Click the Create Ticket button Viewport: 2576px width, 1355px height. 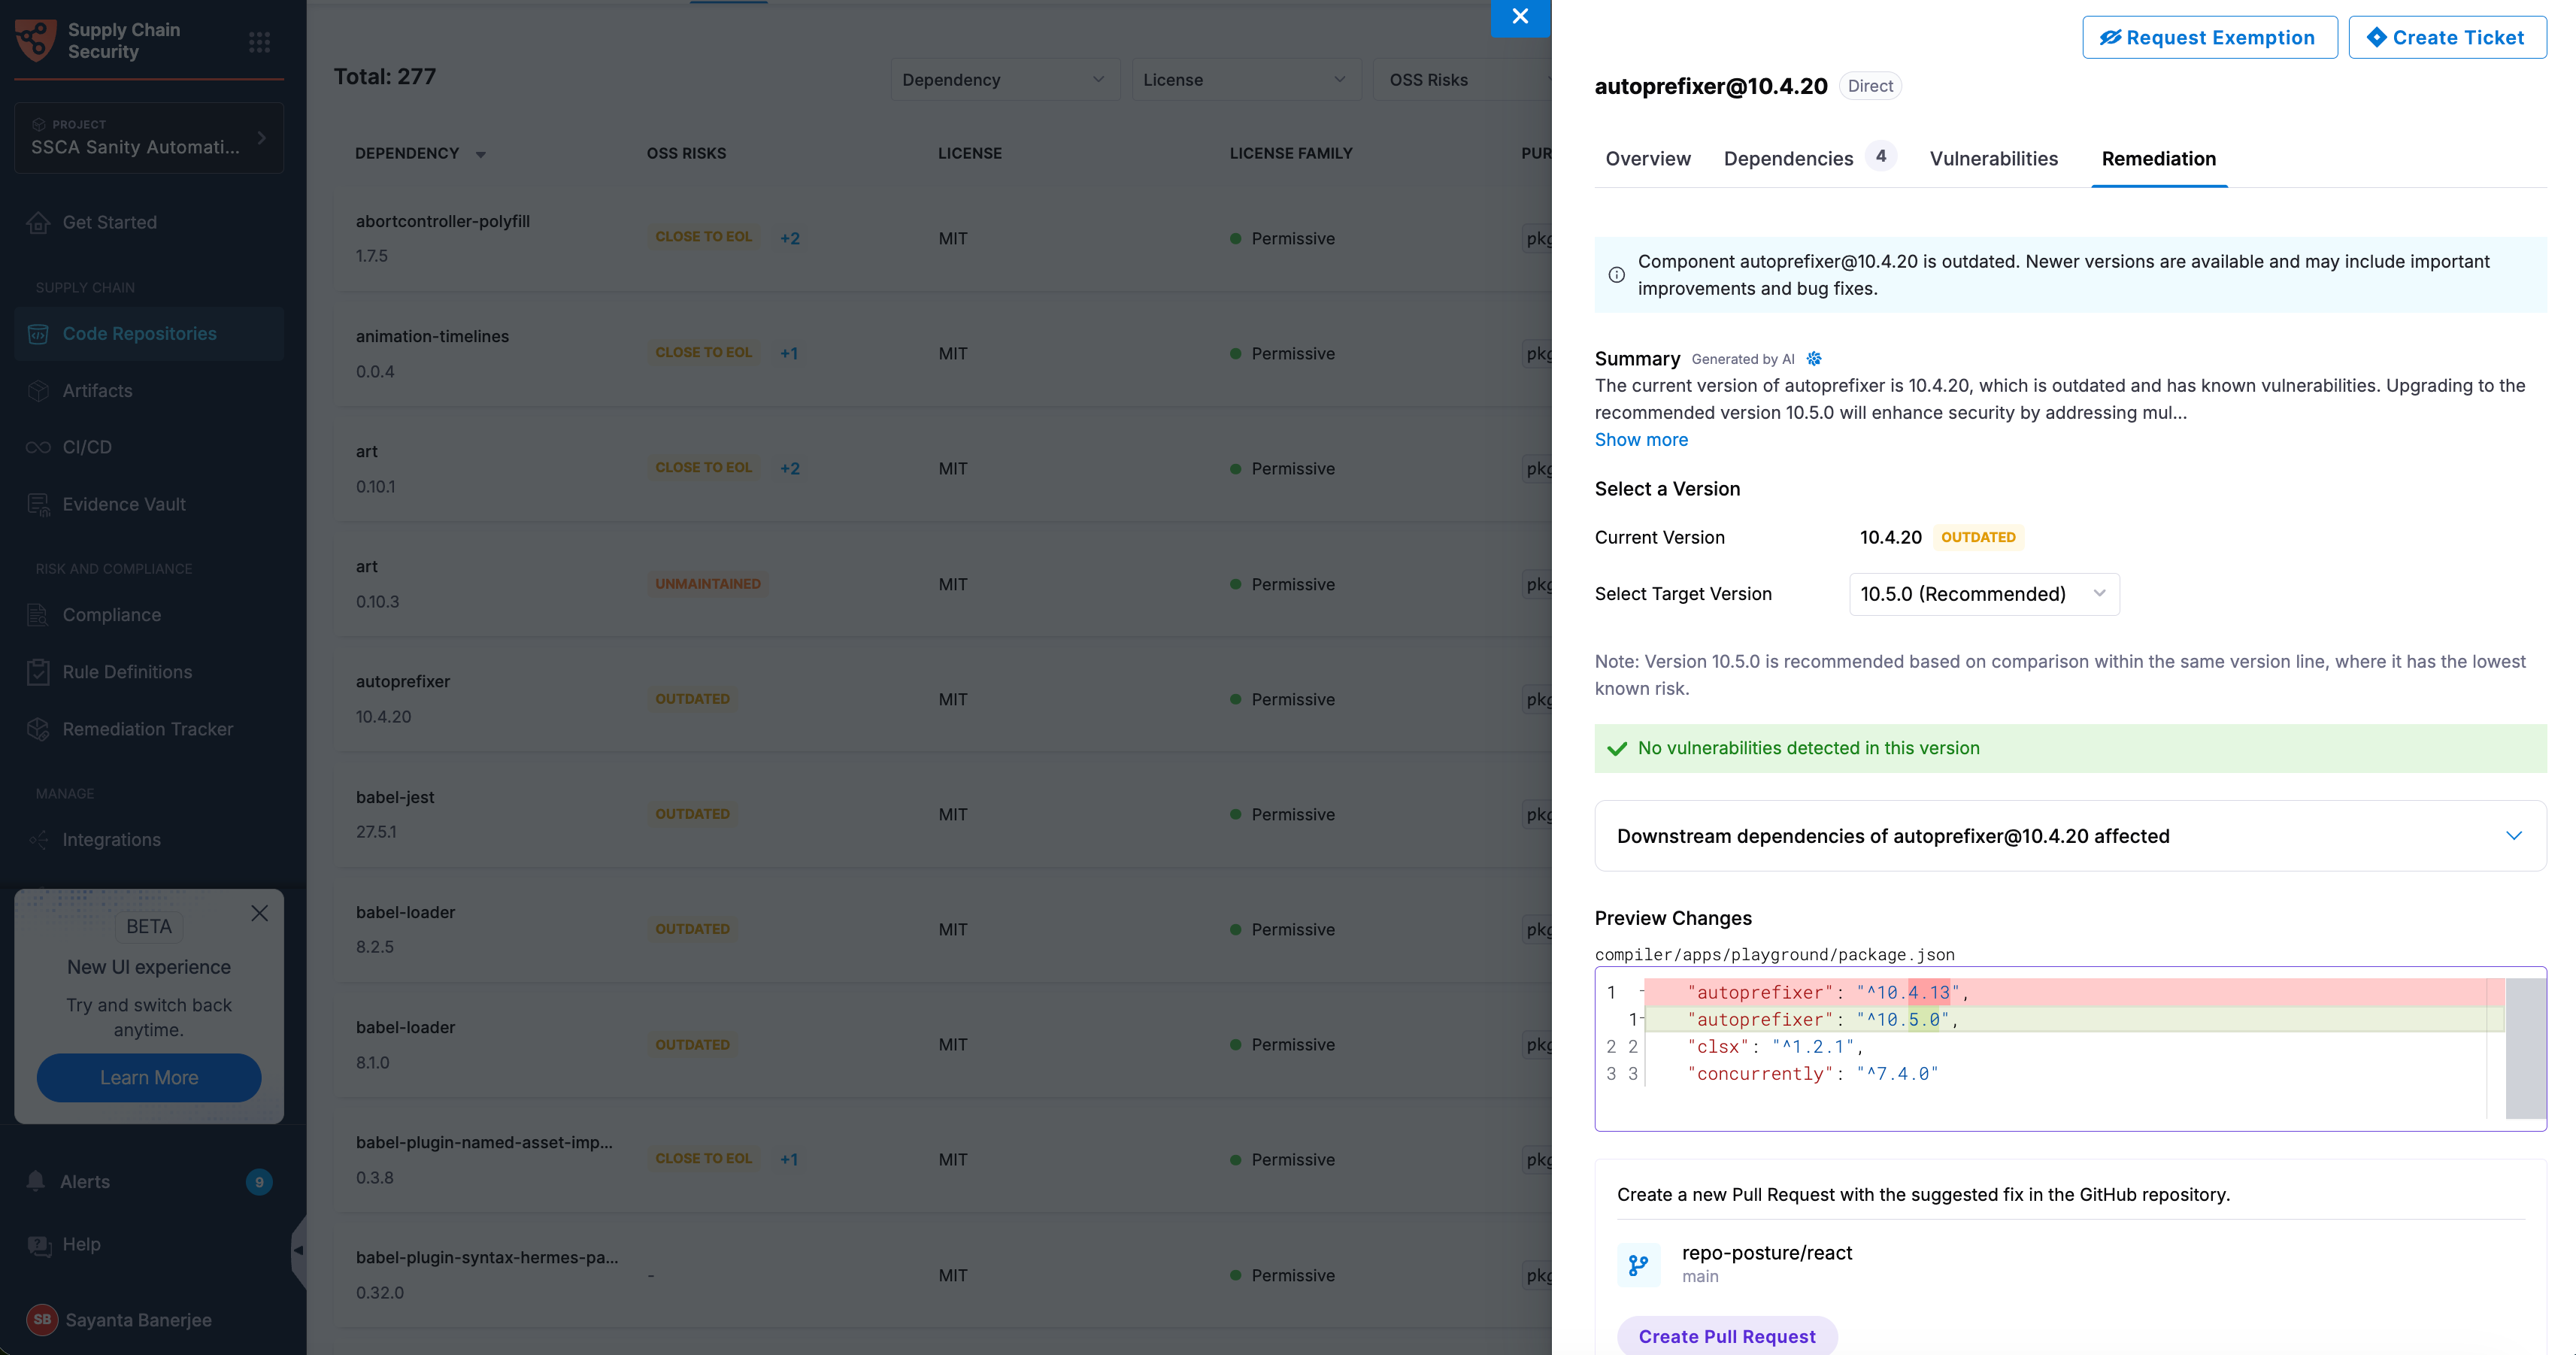[x=2447, y=38]
